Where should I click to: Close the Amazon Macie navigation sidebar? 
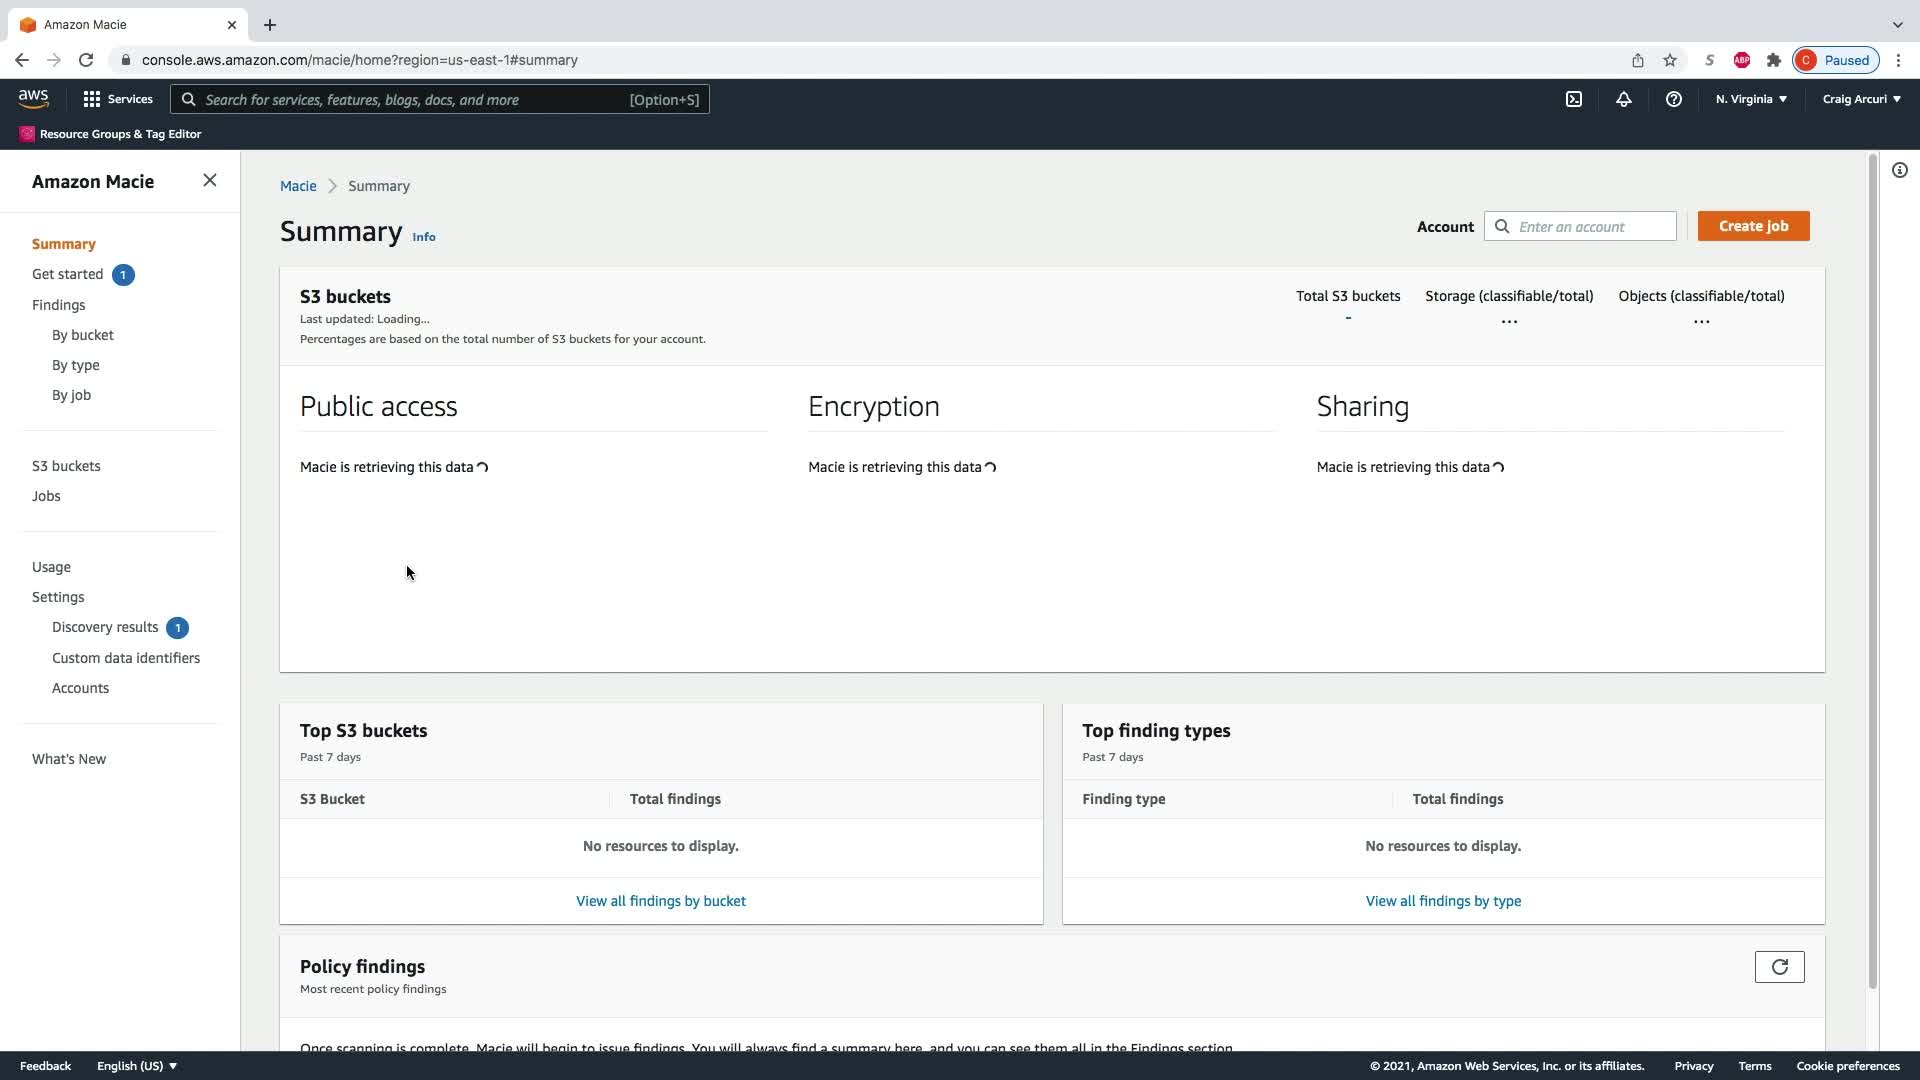209,181
